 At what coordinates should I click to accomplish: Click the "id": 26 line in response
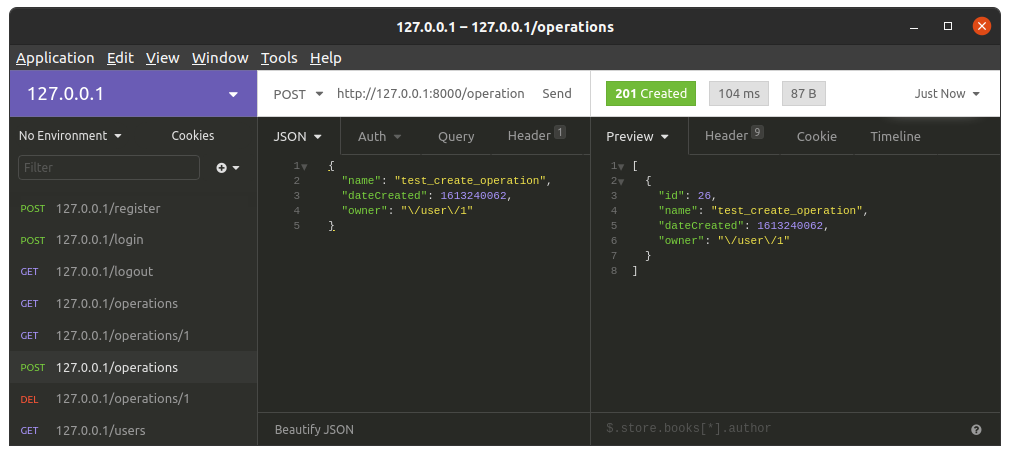pos(687,196)
